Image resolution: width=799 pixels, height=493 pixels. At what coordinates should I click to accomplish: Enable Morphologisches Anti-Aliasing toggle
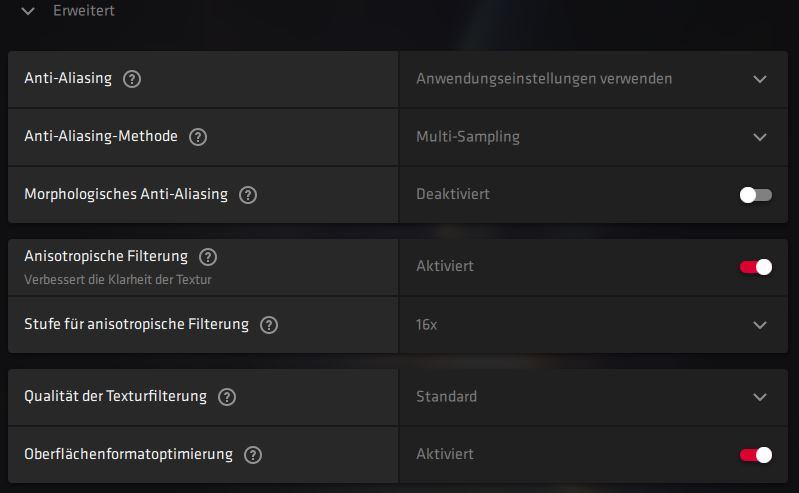[756, 195]
